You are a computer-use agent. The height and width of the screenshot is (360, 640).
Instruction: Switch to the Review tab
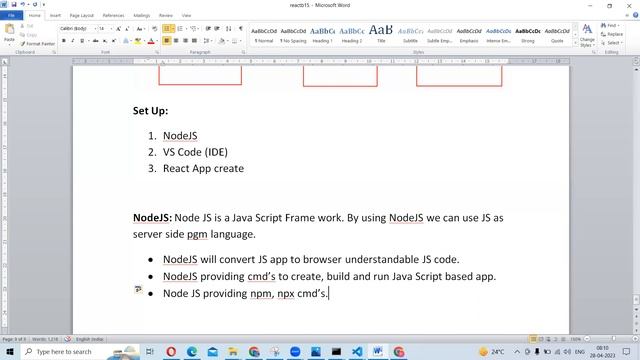(165, 16)
